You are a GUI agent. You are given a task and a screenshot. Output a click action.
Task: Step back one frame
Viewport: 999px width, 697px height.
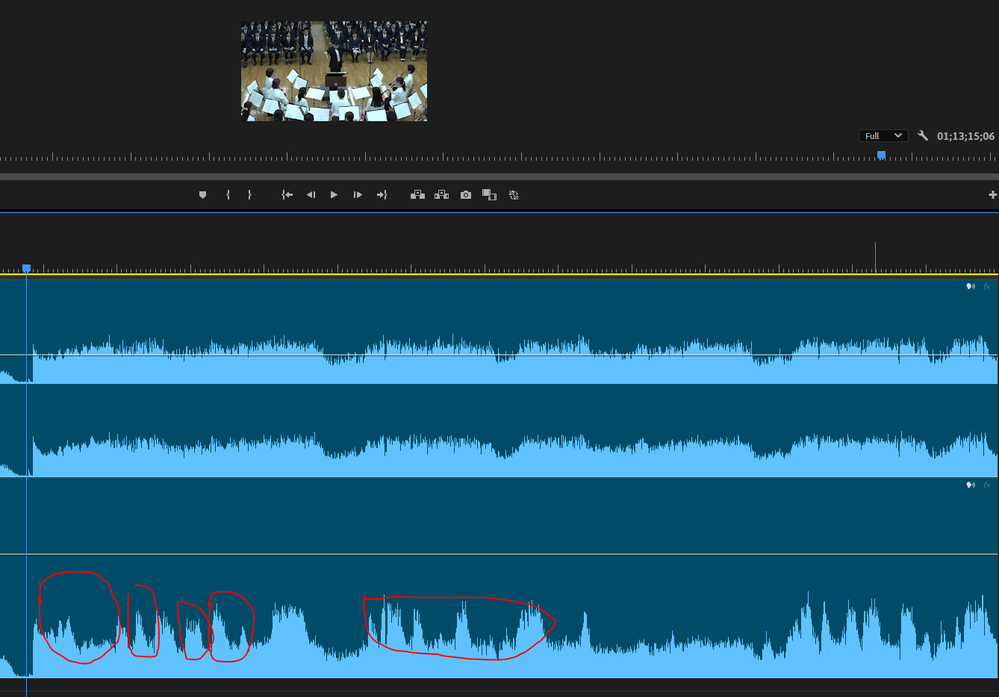(x=311, y=195)
